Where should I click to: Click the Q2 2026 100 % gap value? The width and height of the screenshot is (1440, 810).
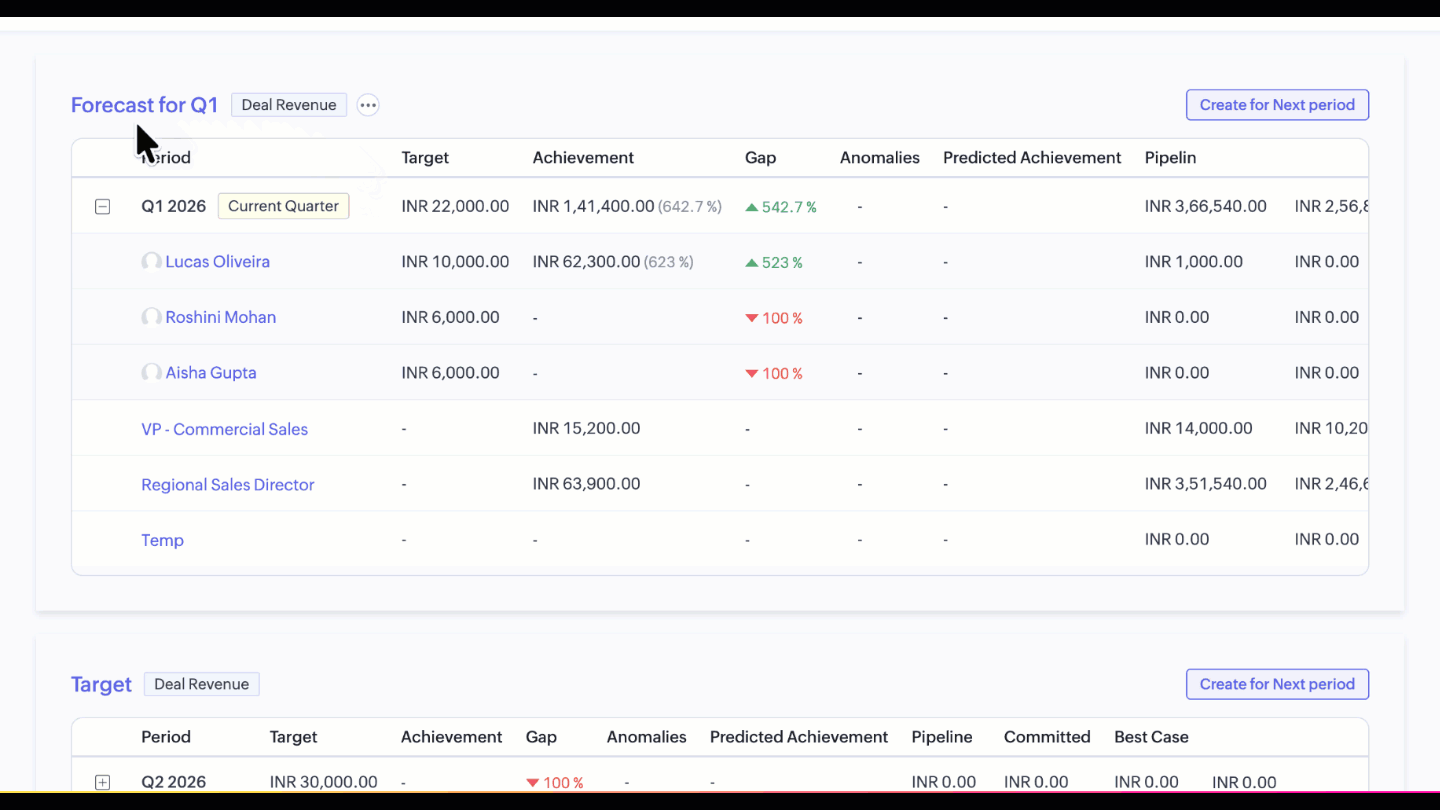(554, 783)
